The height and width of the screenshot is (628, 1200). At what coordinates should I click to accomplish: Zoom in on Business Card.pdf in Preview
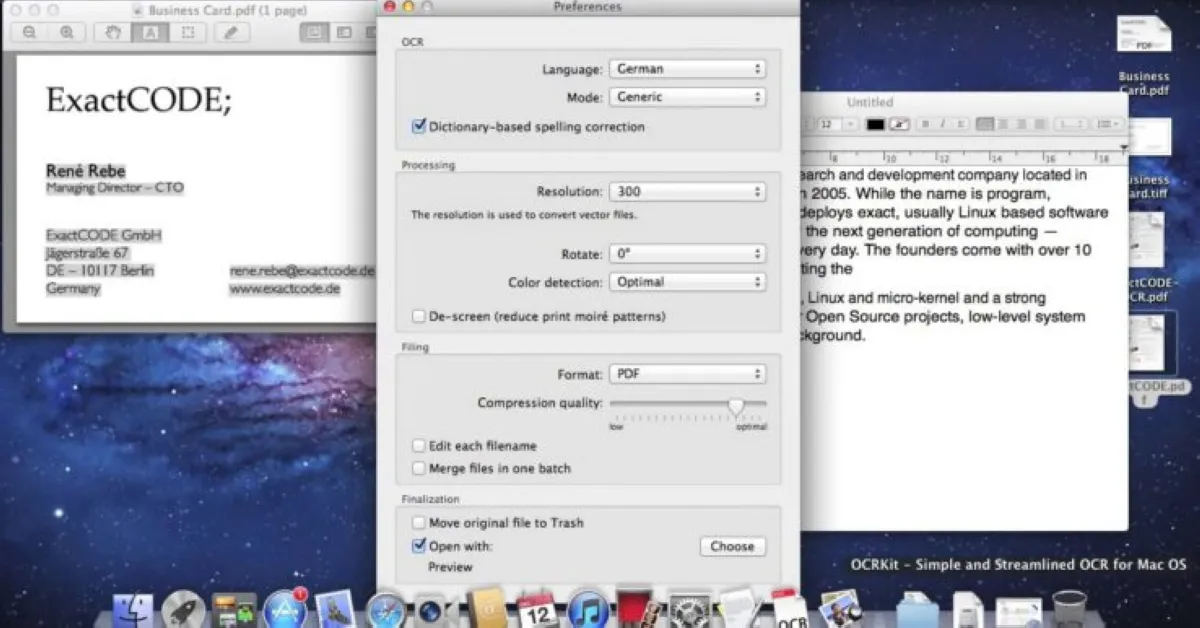(x=66, y=32)
